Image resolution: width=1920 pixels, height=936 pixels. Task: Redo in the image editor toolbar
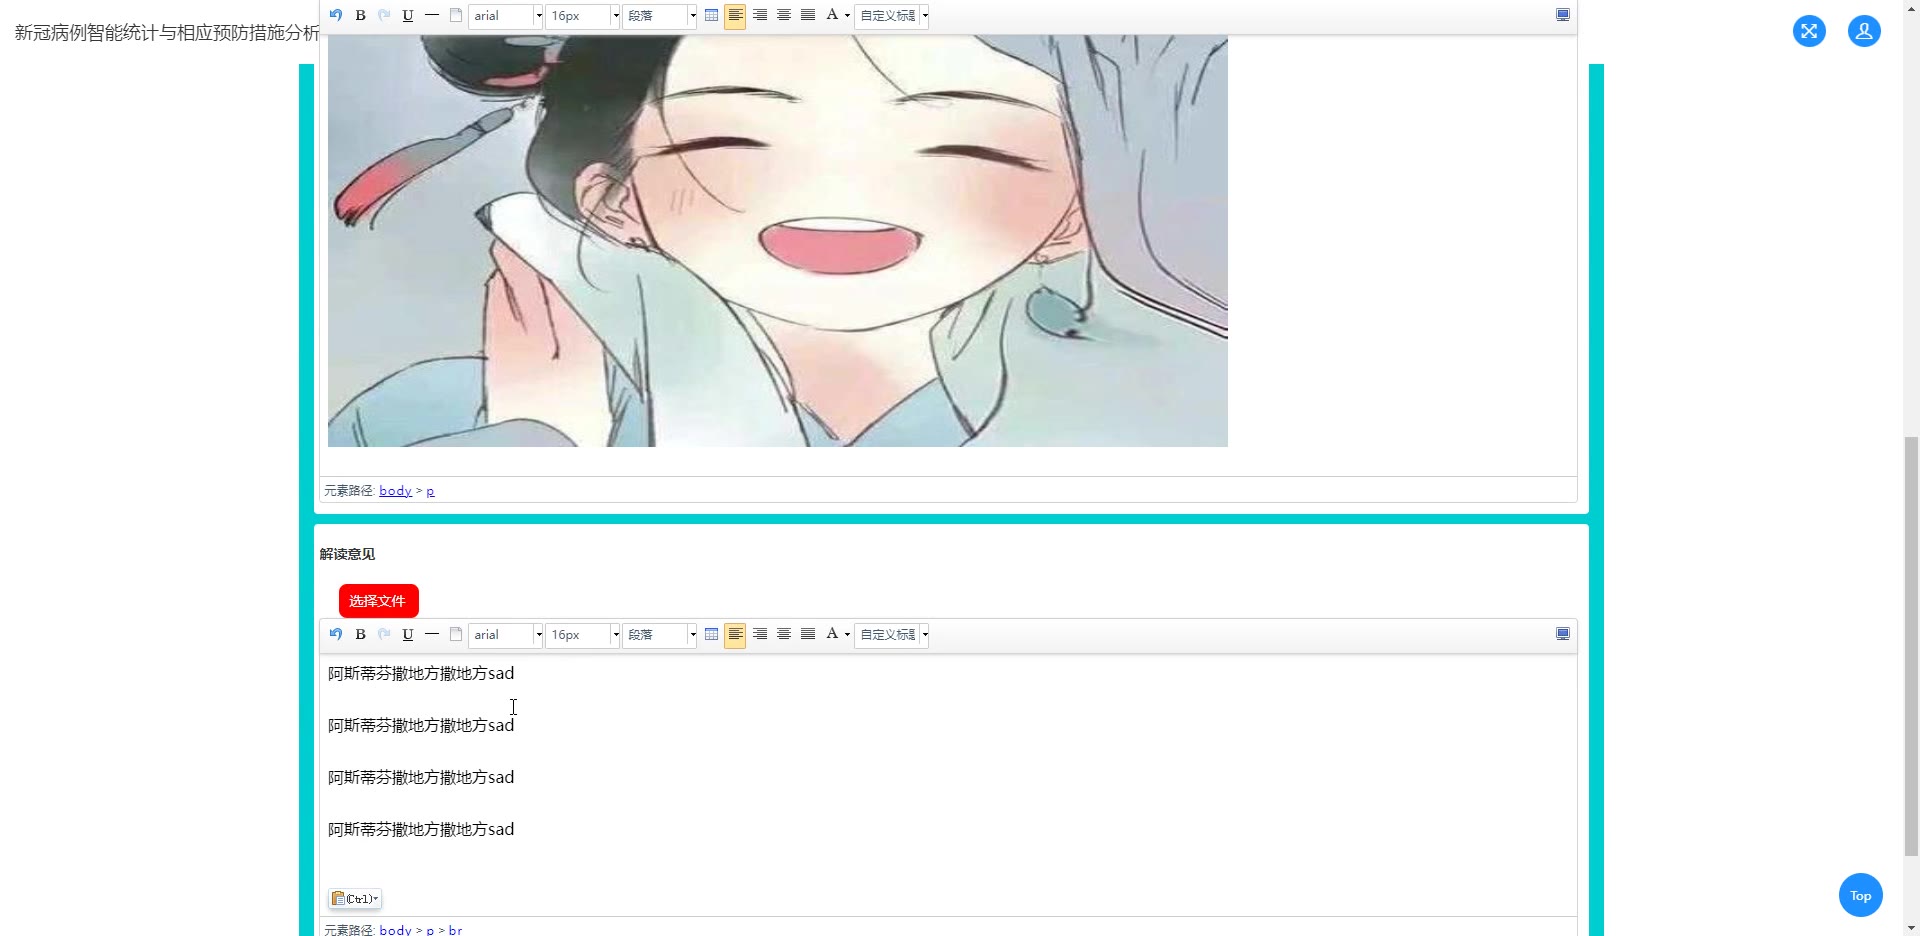(384, 15)
